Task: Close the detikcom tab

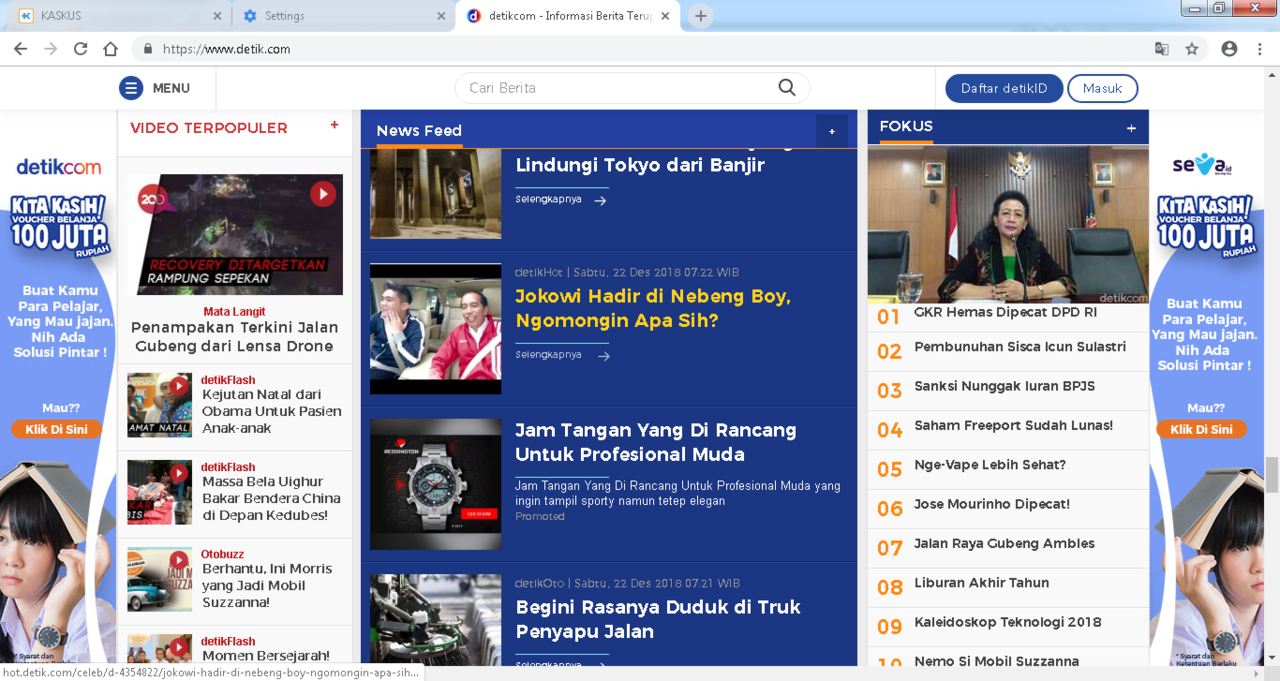Action: [666, 16]
